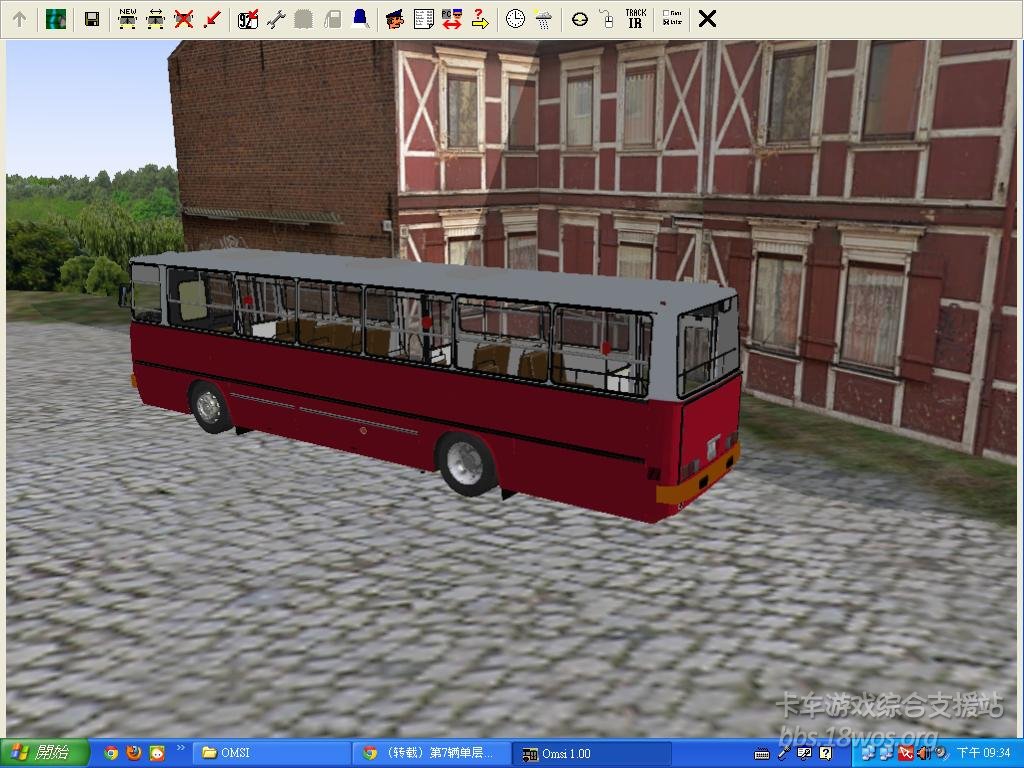Open the weather cloud and rain icon
Viewport: 1024px width, 768px height.
(x=543, y=19)
